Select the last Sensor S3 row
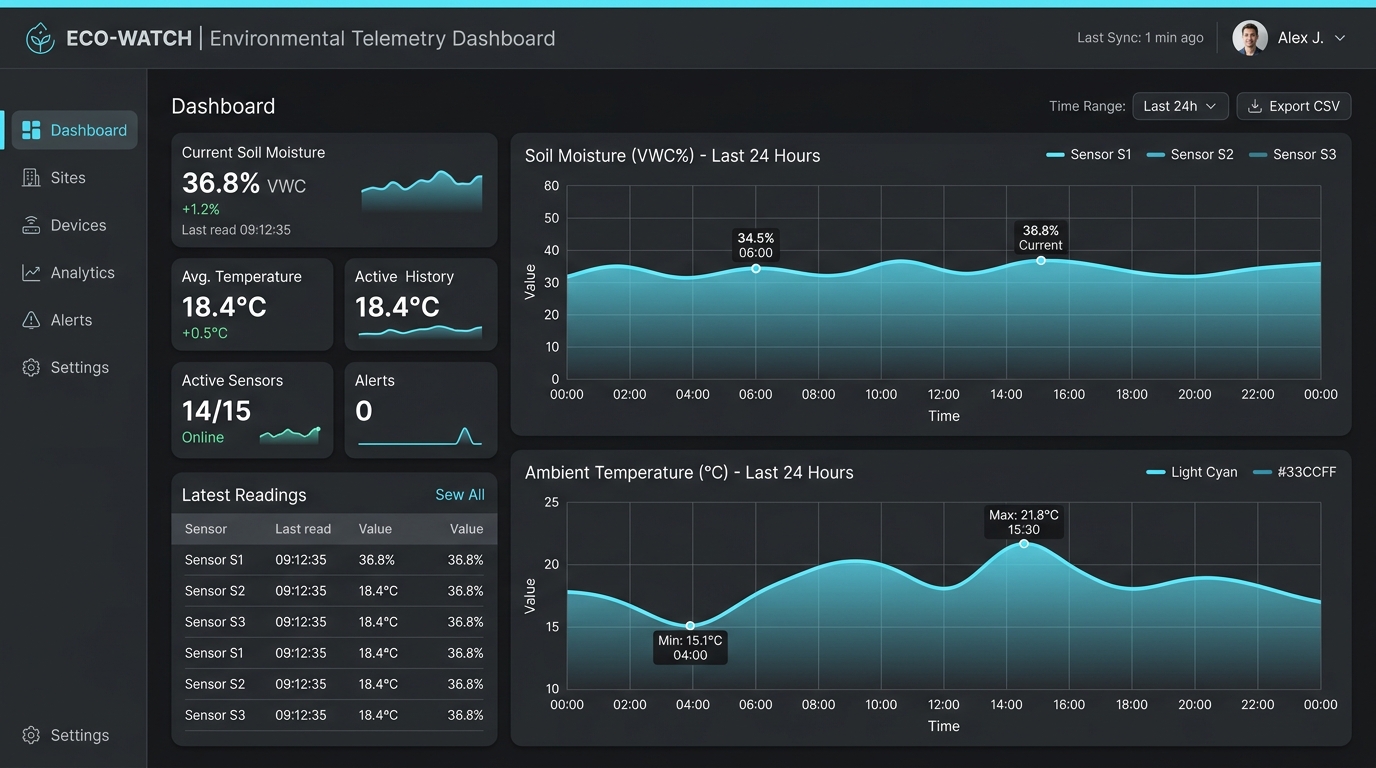This screenshot has height=768, width=1376. 334,715
